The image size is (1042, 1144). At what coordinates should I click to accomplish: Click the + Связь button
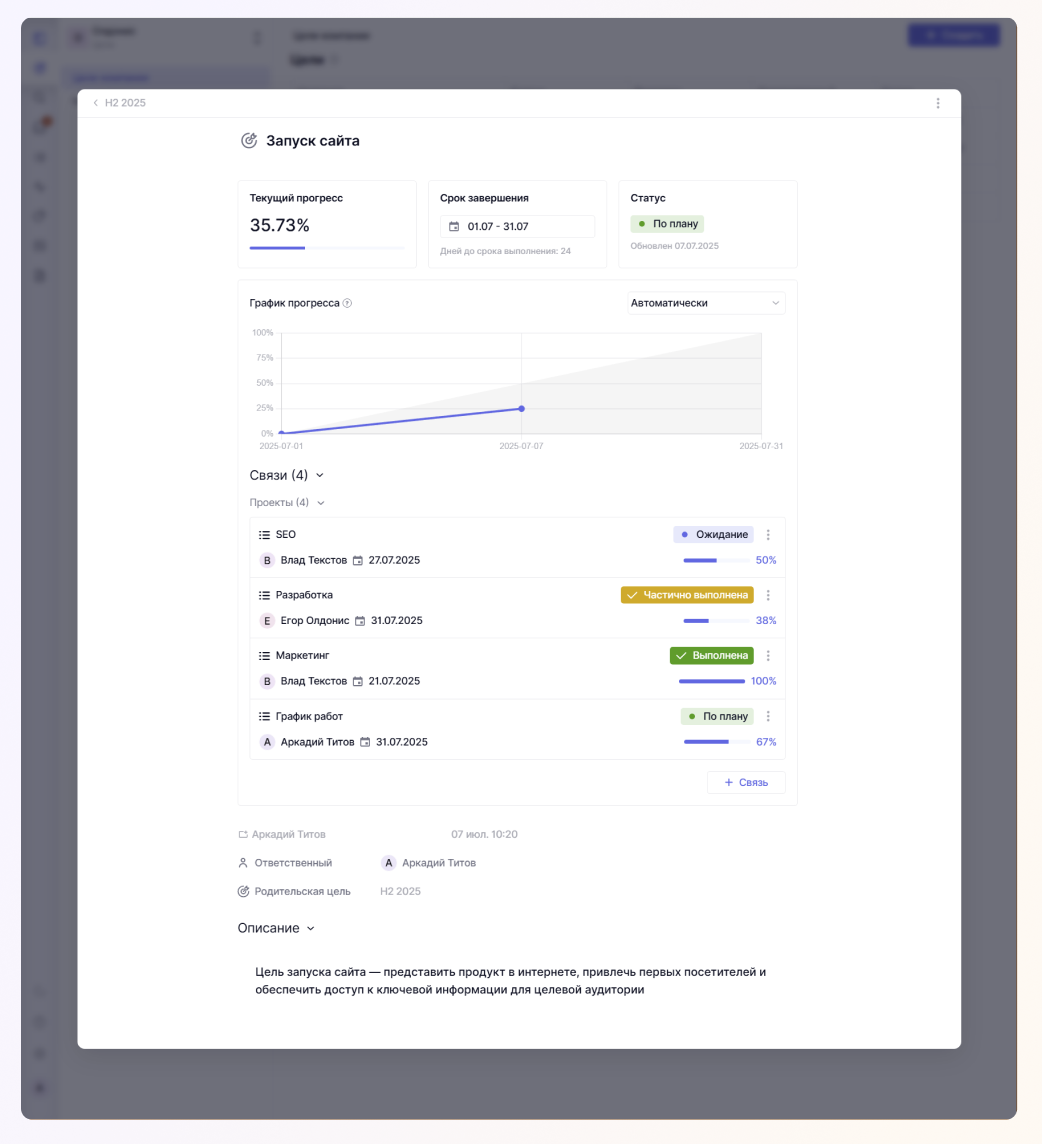click(746, 782)
